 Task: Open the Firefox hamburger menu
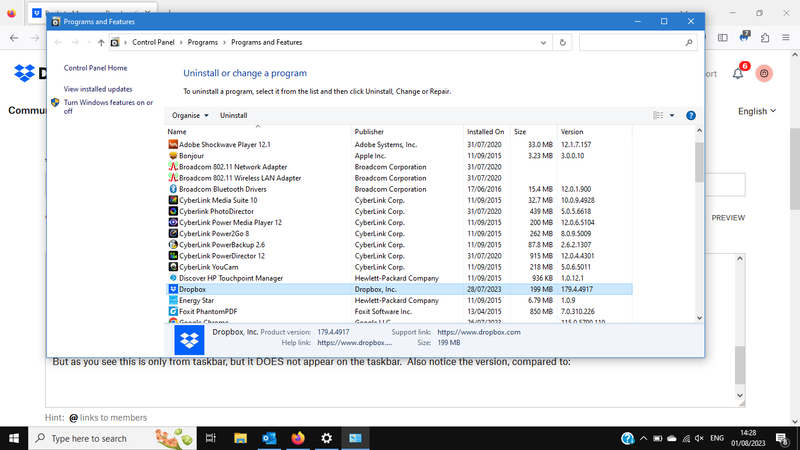coord(786,38)
